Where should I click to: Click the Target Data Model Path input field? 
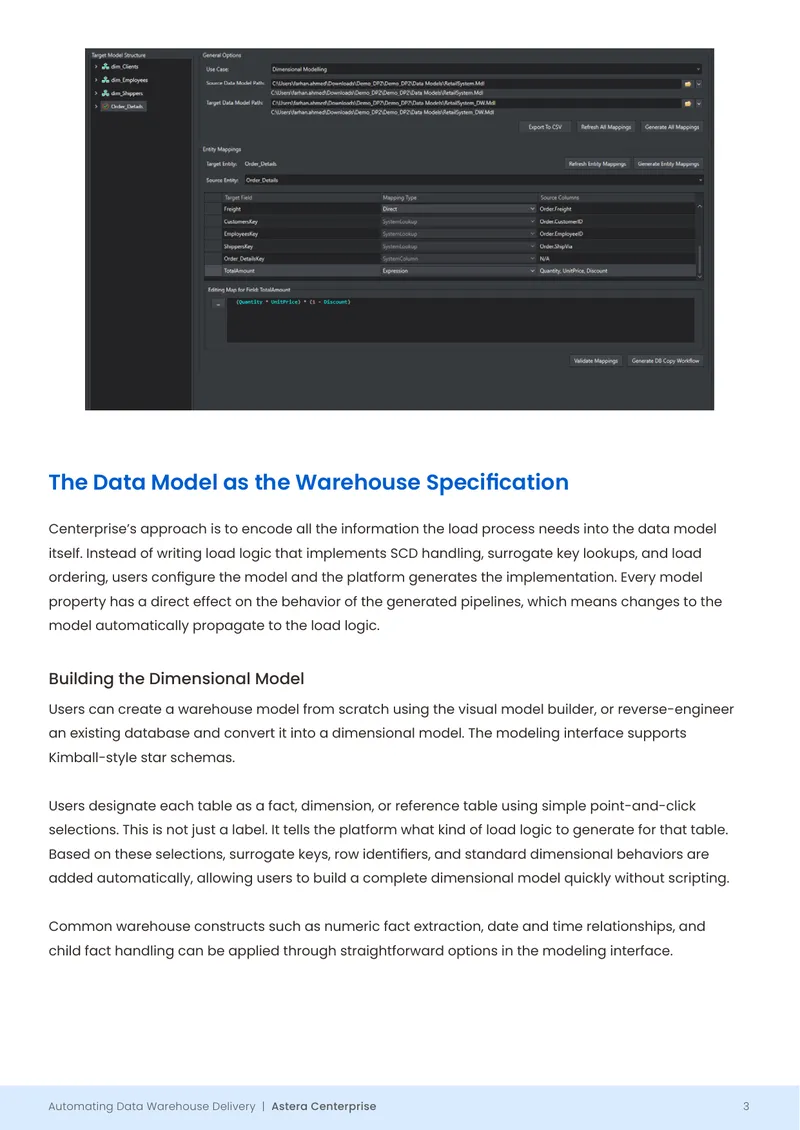point(476,103)
